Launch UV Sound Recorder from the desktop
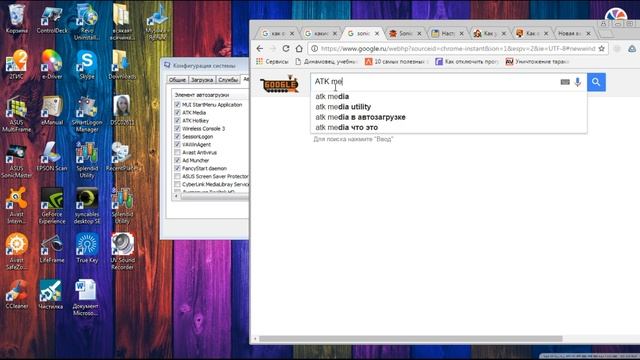 tap(122, 251)
